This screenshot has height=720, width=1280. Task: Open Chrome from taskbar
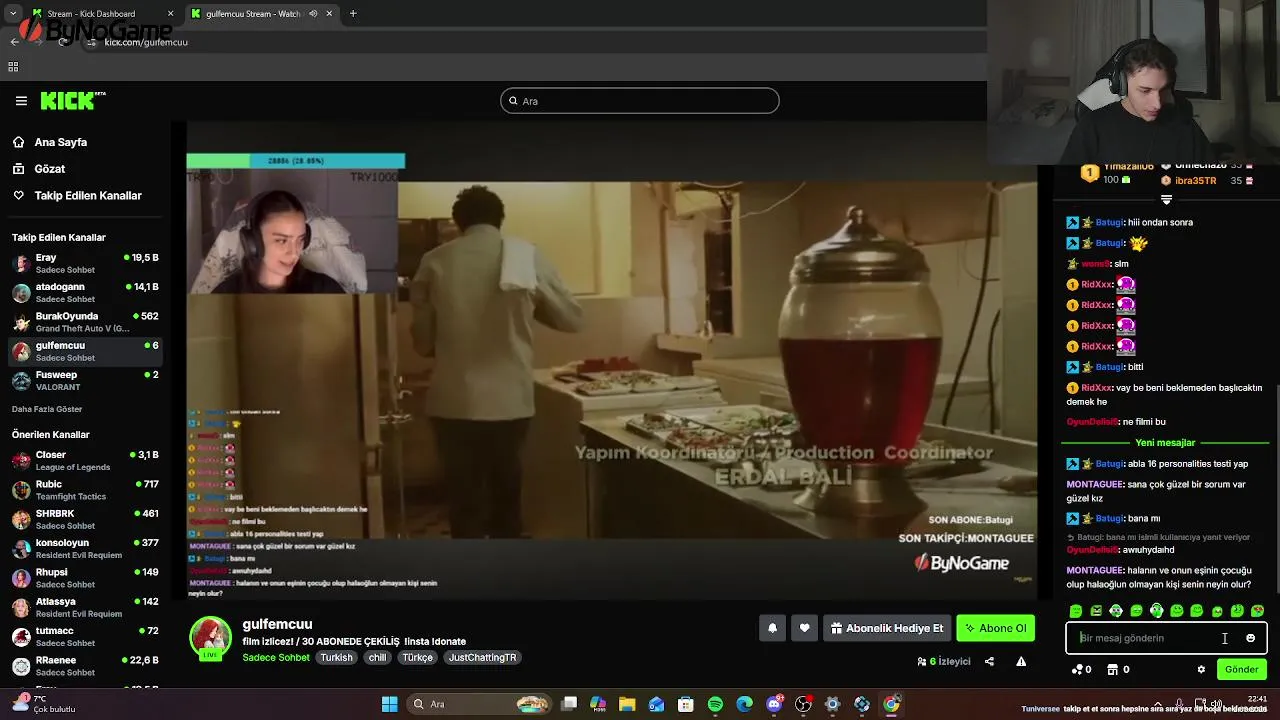[x=891, y=705]
